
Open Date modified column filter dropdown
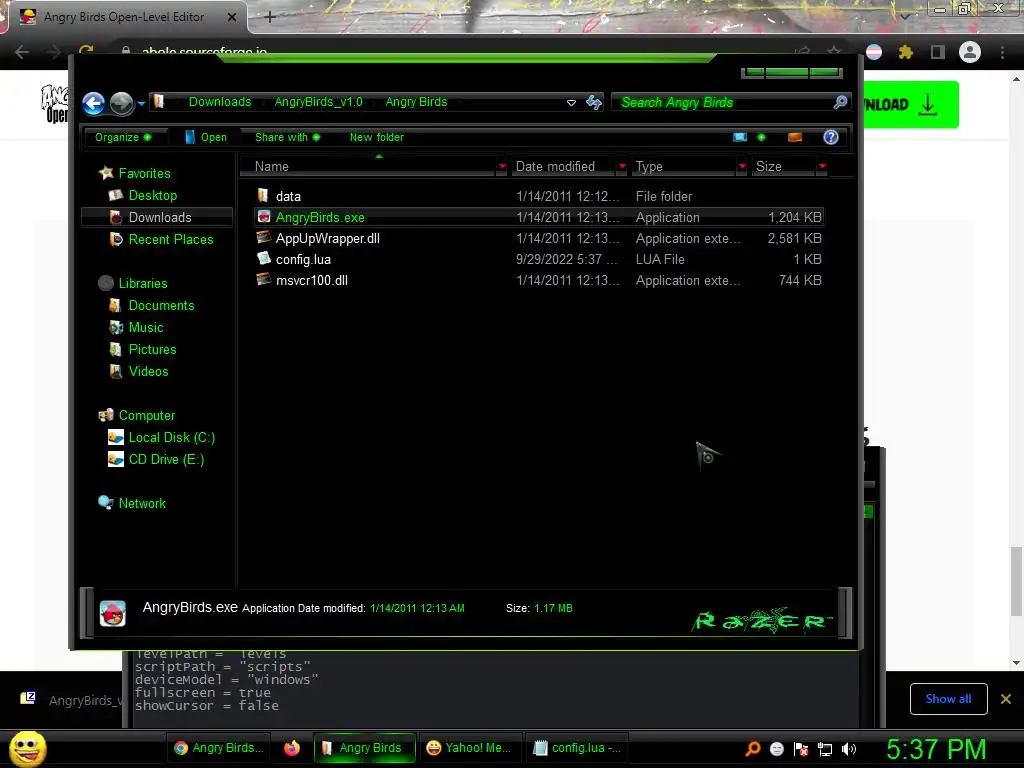pos(622,167)
